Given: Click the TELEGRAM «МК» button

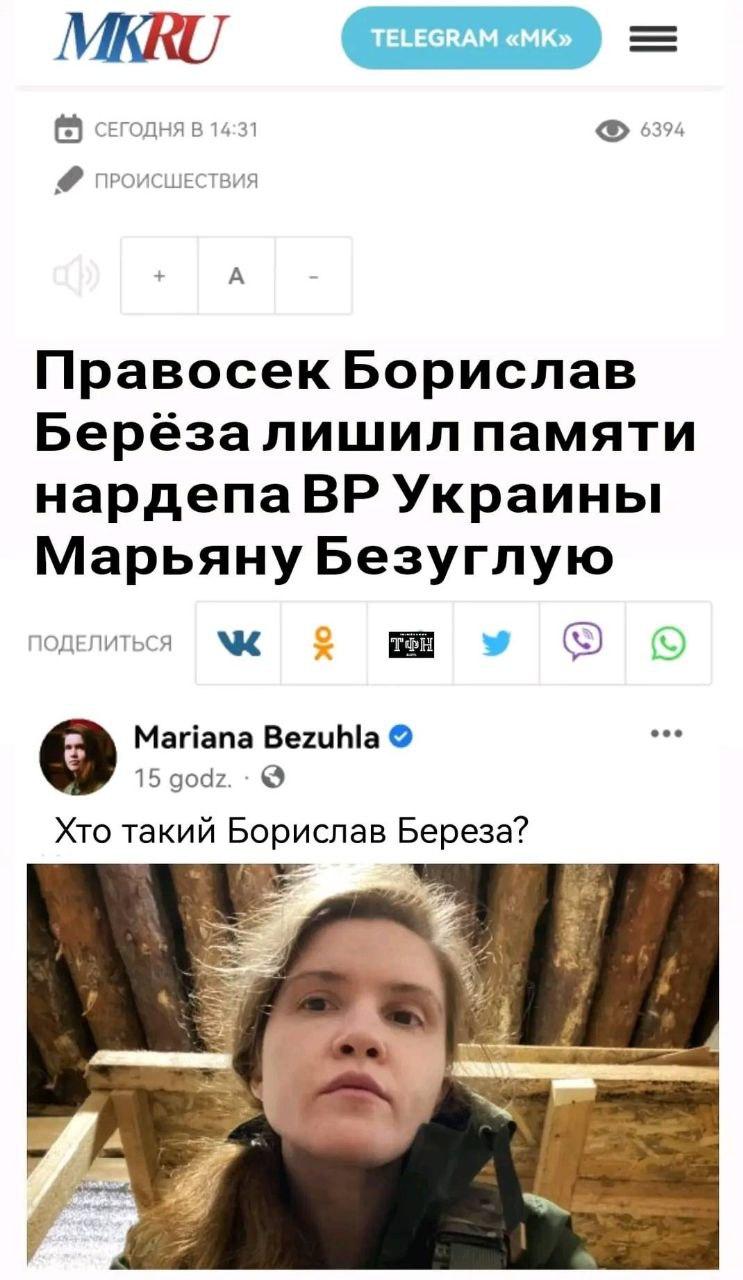Looking at the screenshot, I should 471,38.
